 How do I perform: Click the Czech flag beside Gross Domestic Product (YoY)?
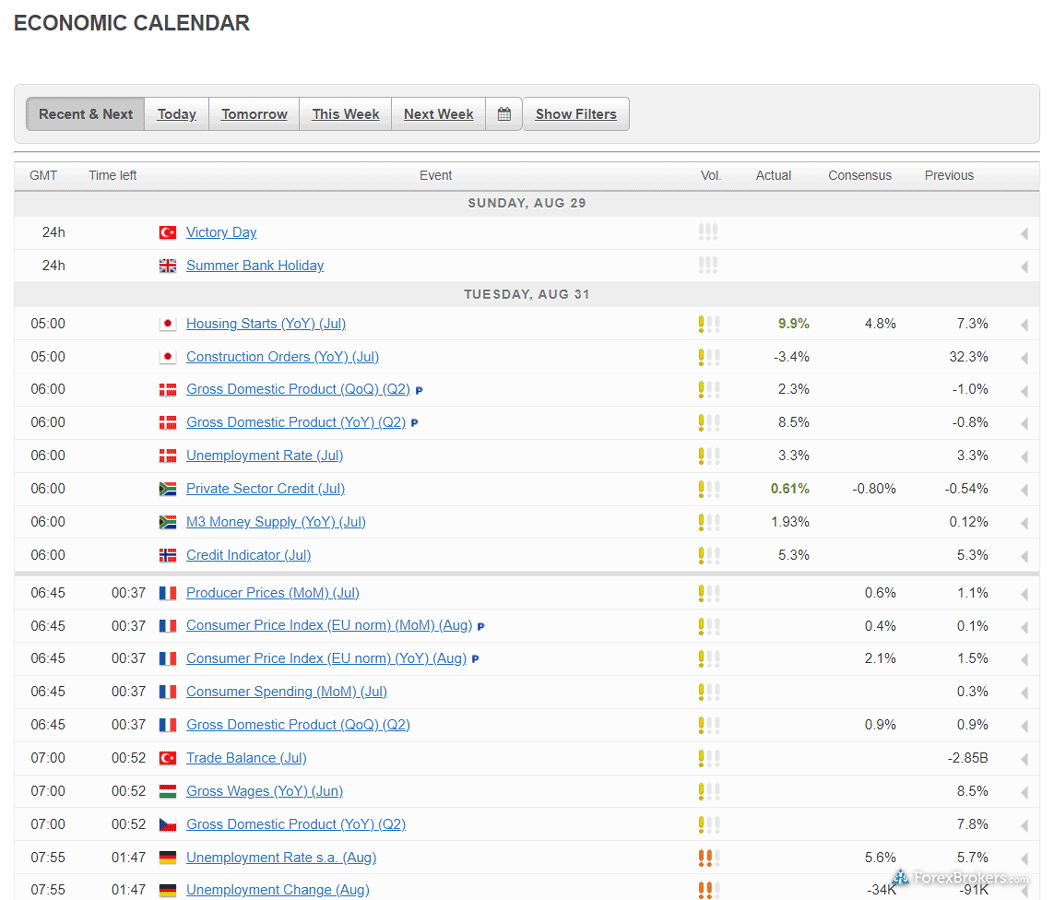tap(168, 824)
